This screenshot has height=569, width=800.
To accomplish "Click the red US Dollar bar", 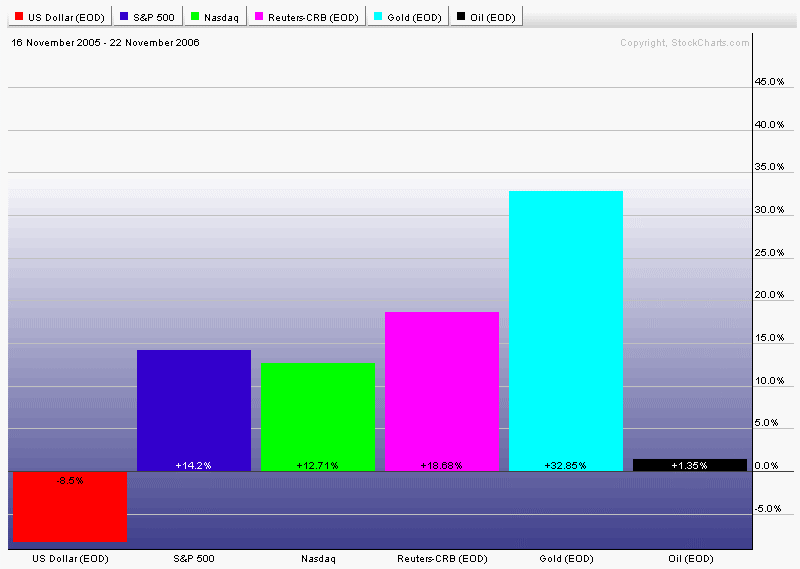I will click(70, 506).
